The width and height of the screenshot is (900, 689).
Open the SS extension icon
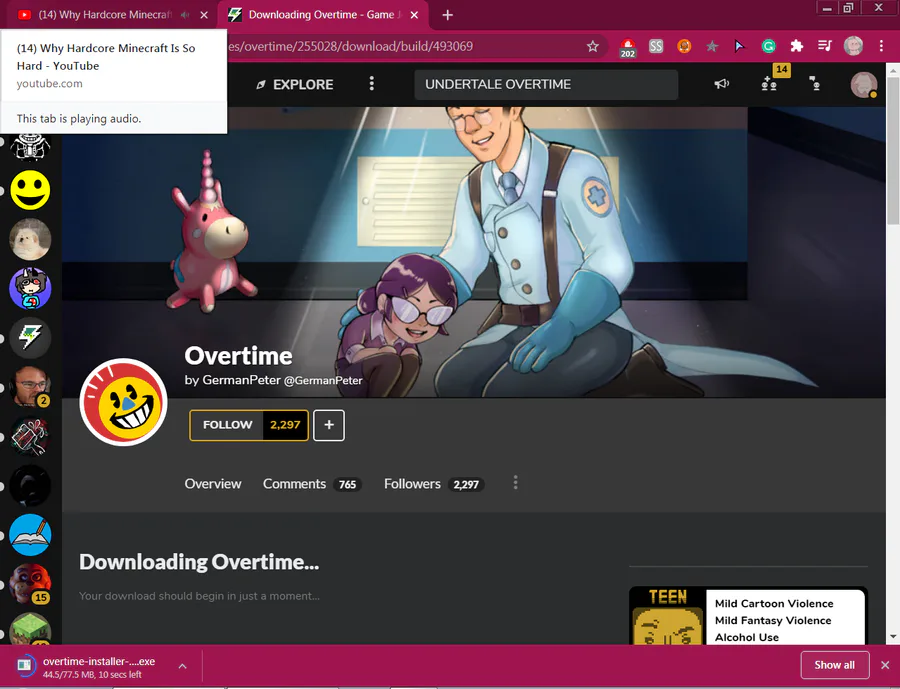coord(656,47)
